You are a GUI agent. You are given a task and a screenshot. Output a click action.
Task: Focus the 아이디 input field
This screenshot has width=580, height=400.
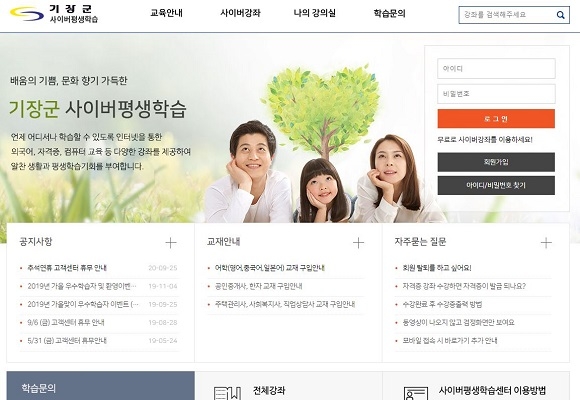pyautogui.click(x=496, y=68)
